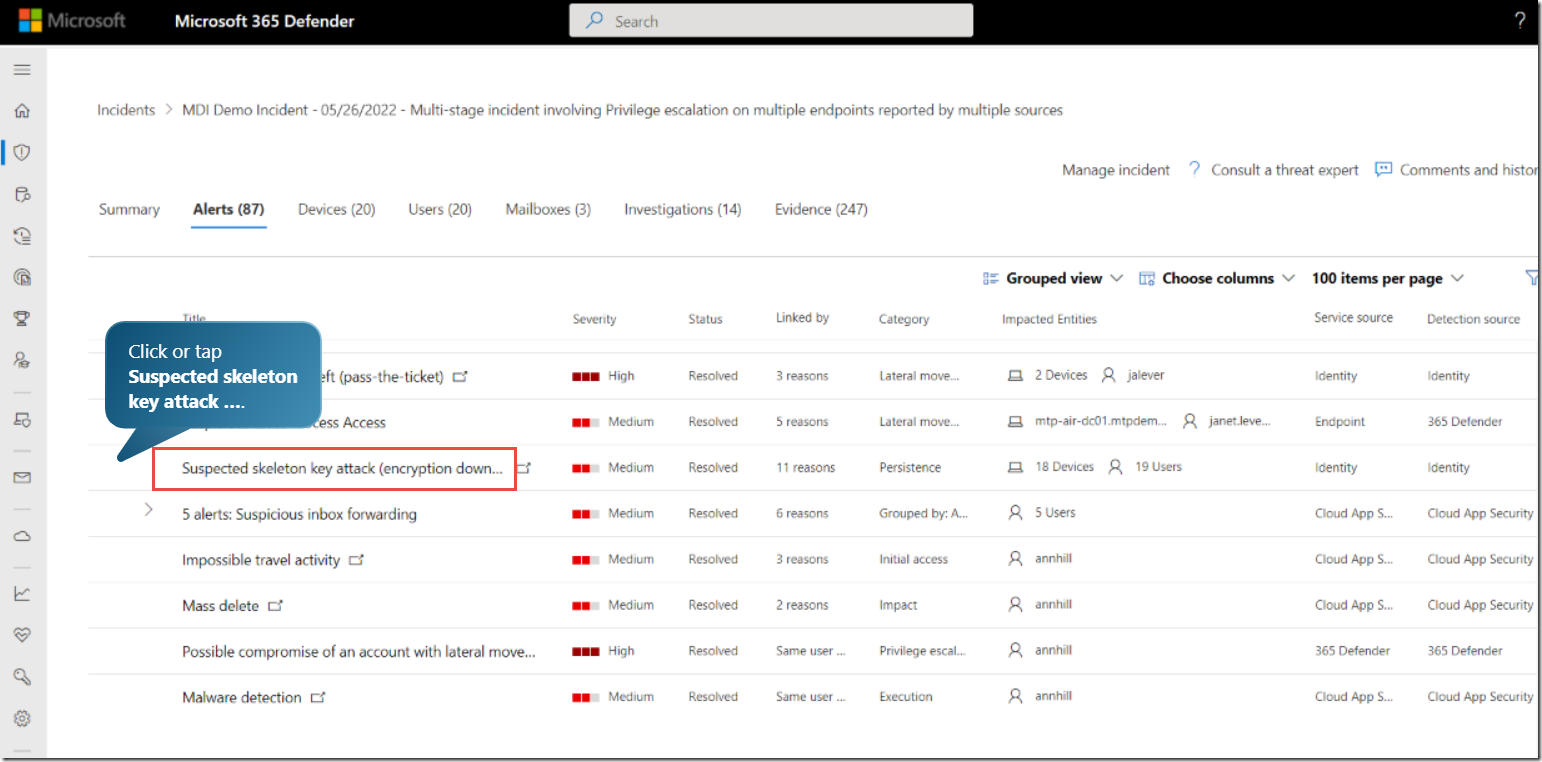Expand the 5 alerts Suspicious inbox forwarding group

[148, 510]
